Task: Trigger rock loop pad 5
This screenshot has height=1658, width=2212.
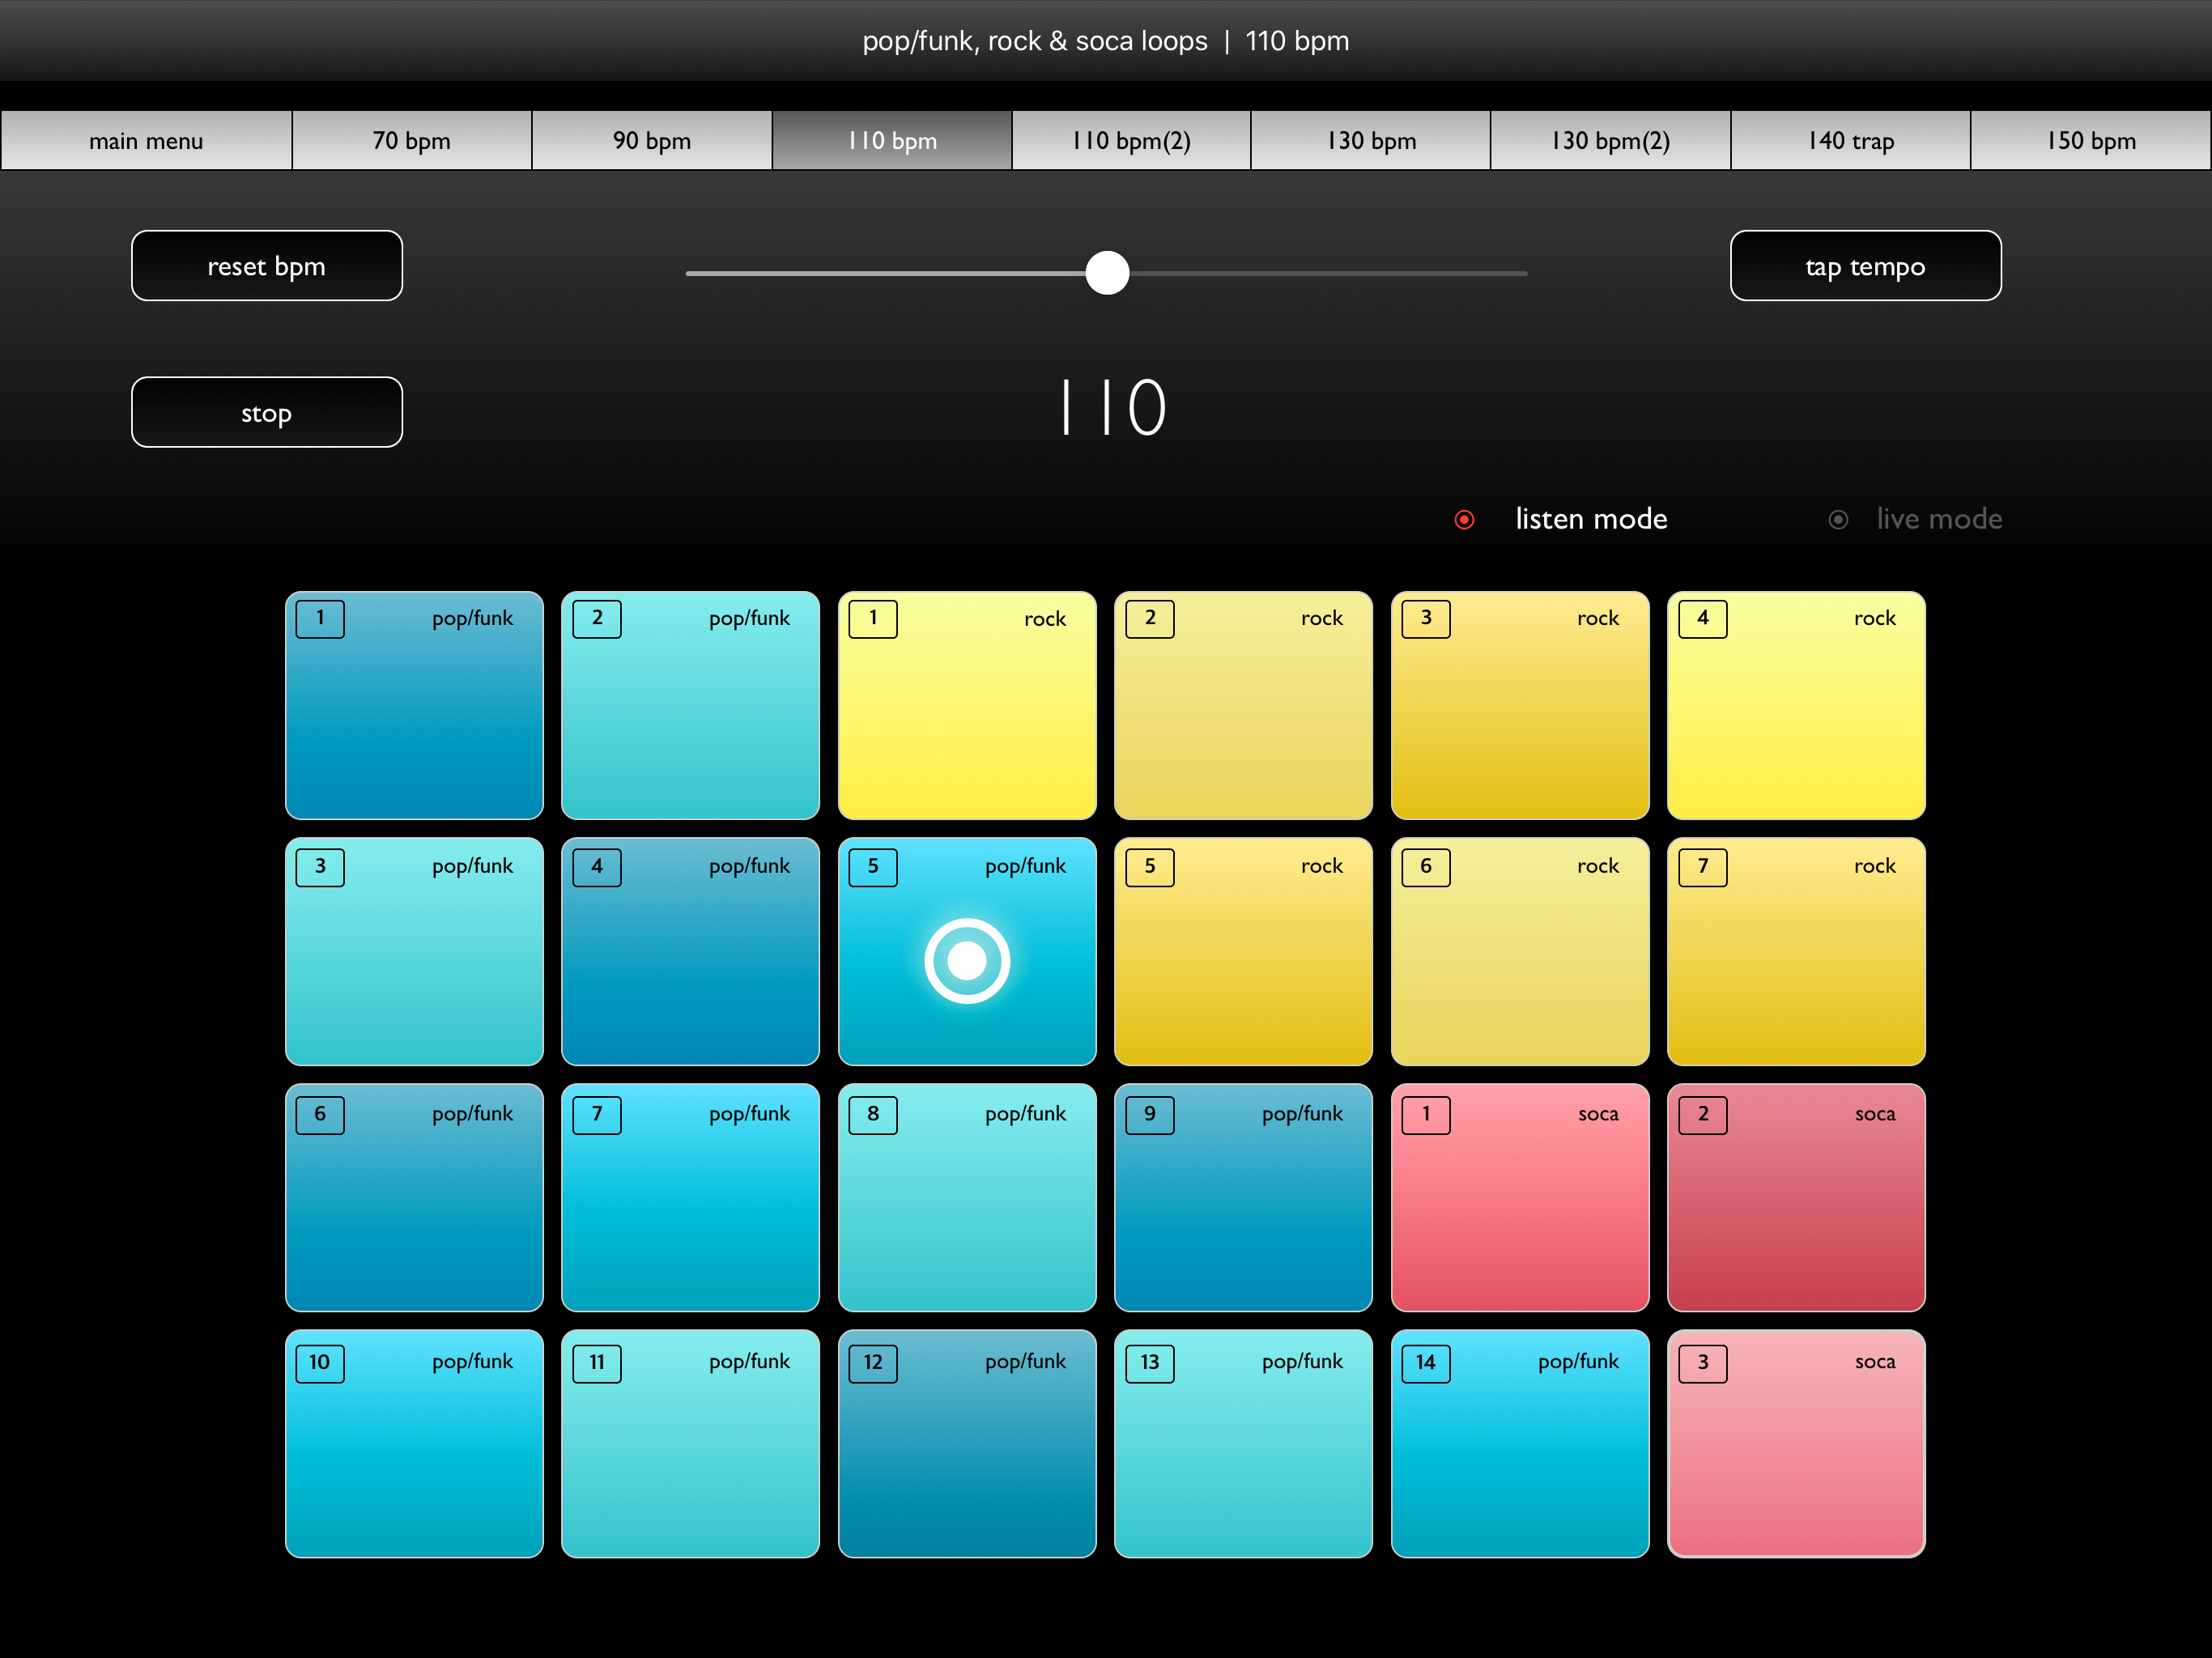Action: pyautogui.click(x=1243, y=952)
